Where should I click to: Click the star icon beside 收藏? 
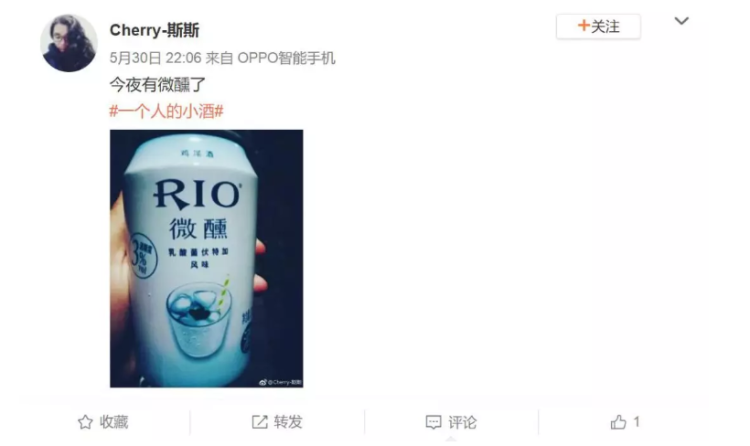85,422
